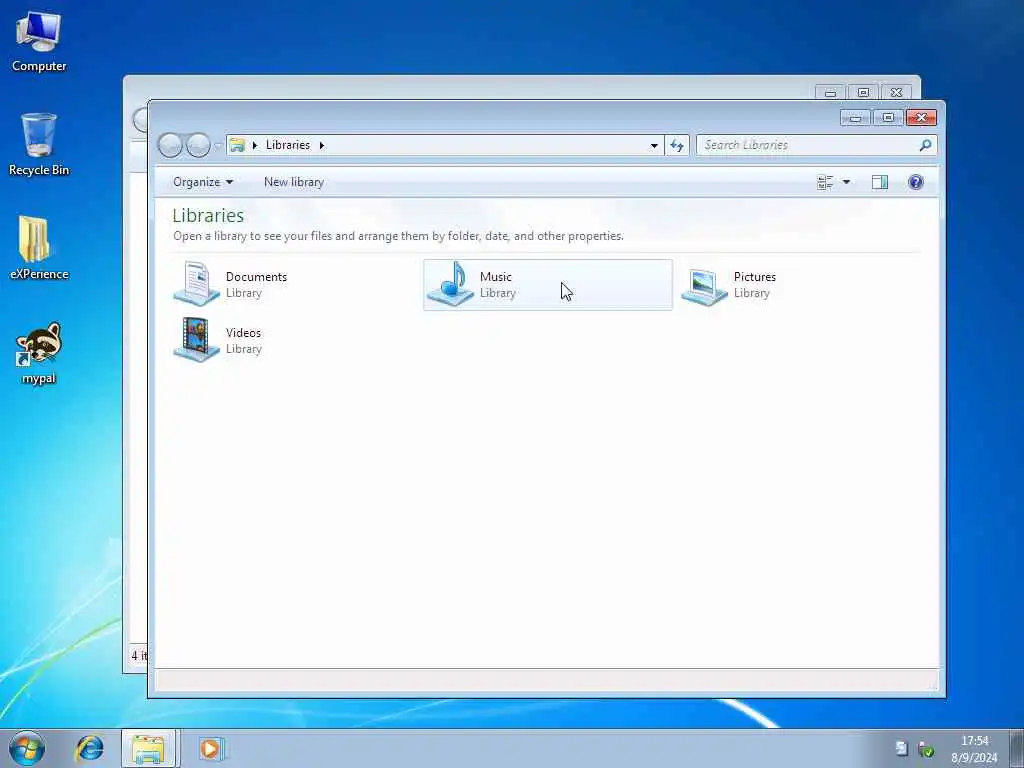This screenshot has width=1024, height=768.
Task: Open the Documents library icon
Action: (196, 283)
